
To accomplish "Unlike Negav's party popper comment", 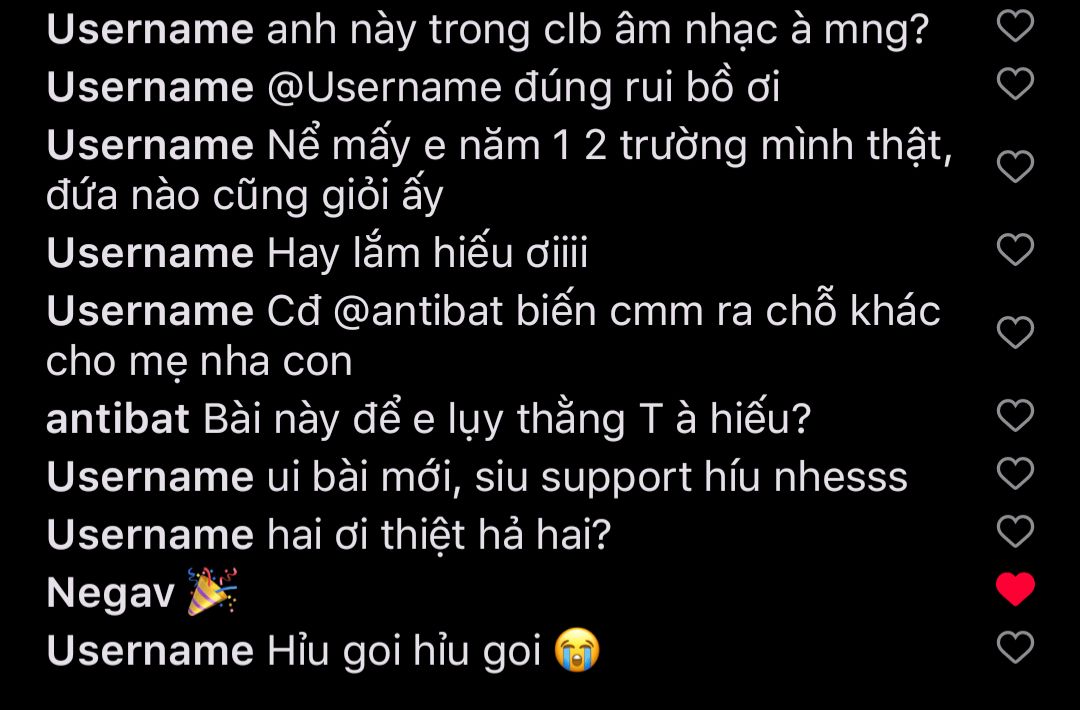I will tap(1015, 589).
